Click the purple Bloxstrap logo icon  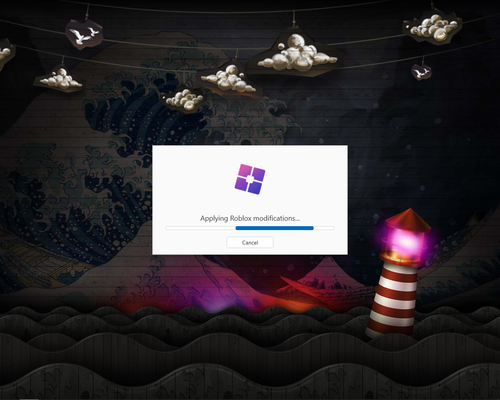(250, 179)
